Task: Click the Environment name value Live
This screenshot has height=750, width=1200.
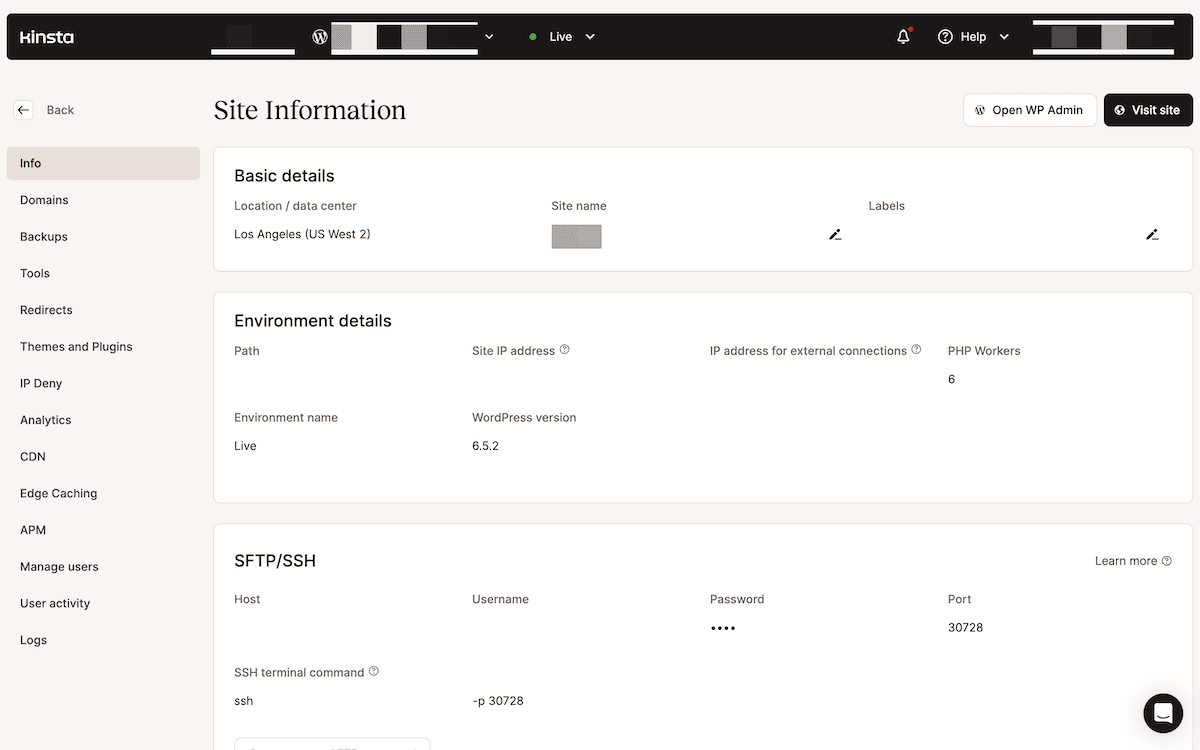Action: pyautogui.click(x=245, y=446)
